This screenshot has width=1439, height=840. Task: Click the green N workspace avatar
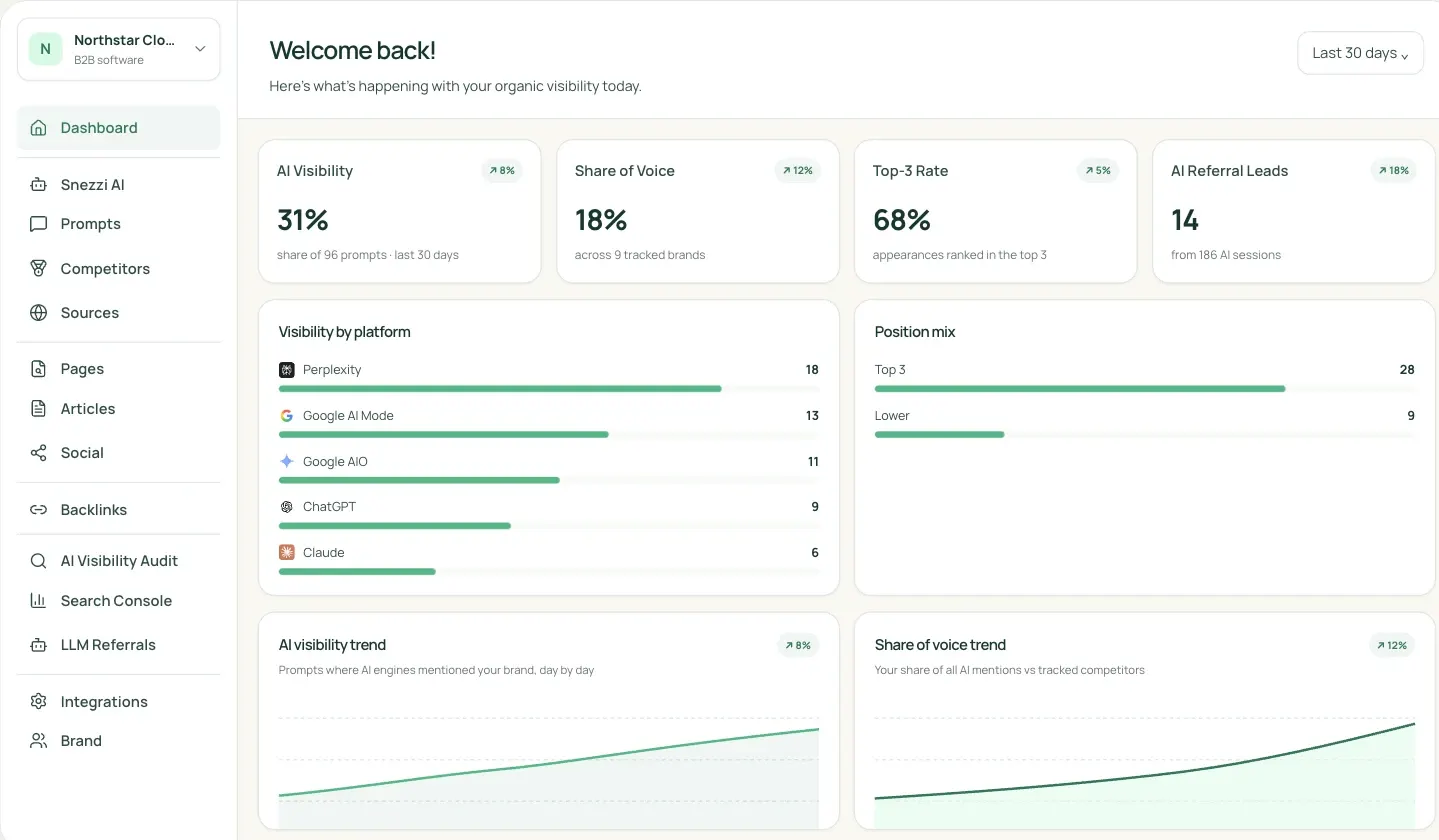click(45, 49)
